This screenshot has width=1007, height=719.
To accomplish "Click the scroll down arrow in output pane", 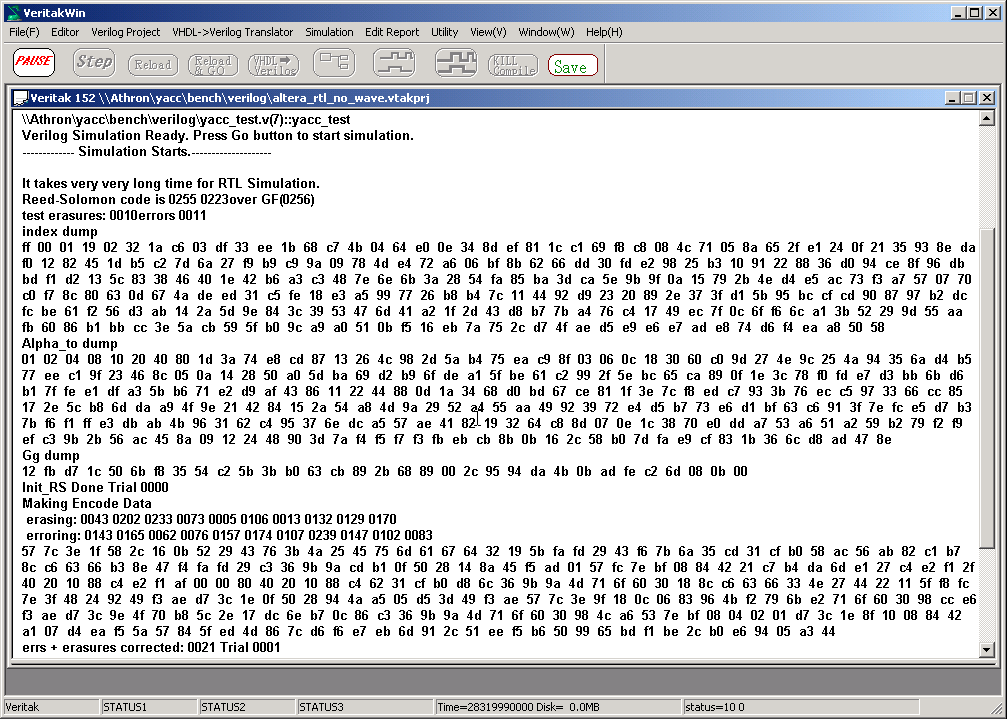I will (987, 651).
